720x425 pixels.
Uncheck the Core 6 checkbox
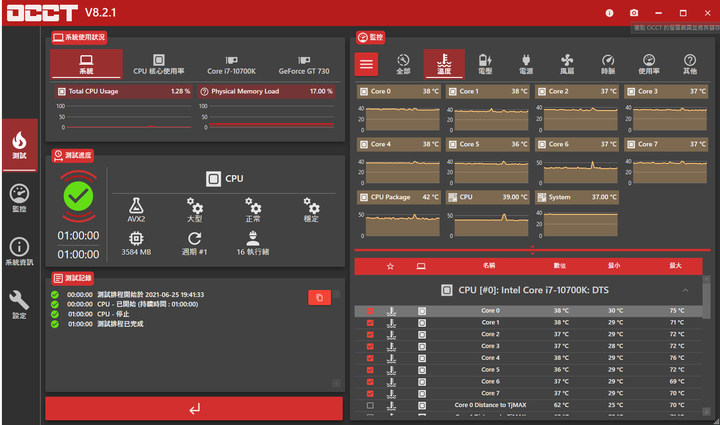pyautogui.click(x=370, y=382)
